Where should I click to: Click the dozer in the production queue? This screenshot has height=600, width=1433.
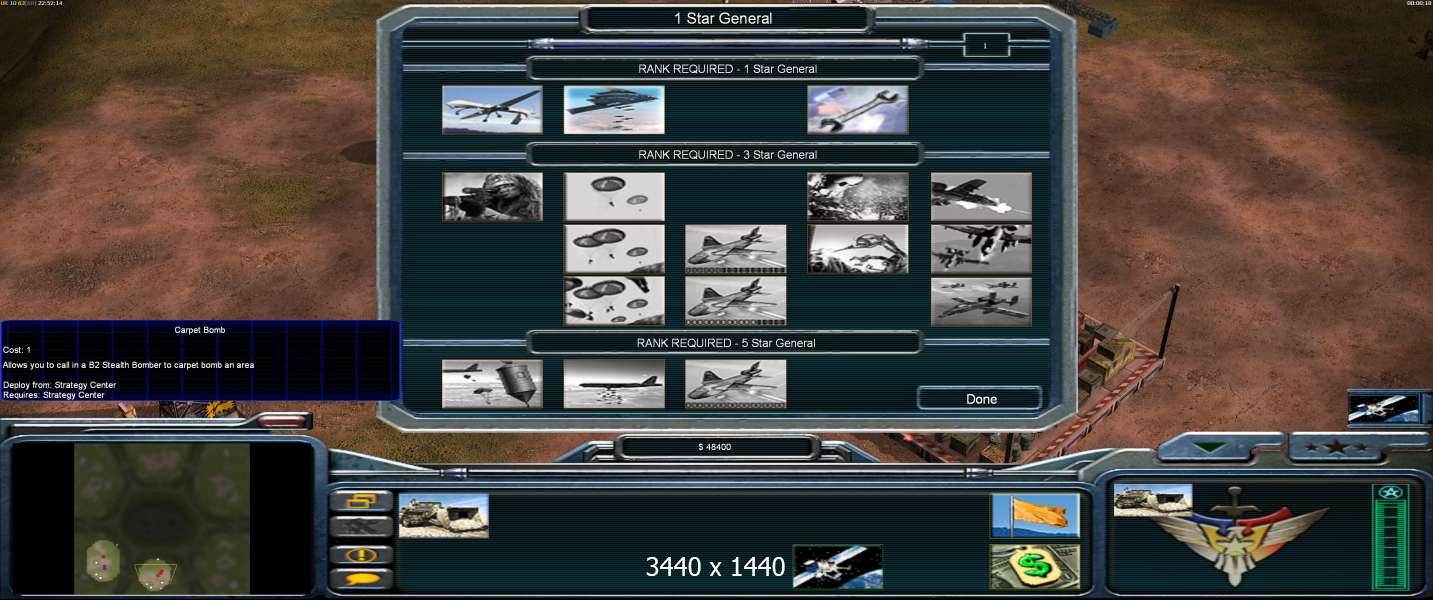[1153, 501]
